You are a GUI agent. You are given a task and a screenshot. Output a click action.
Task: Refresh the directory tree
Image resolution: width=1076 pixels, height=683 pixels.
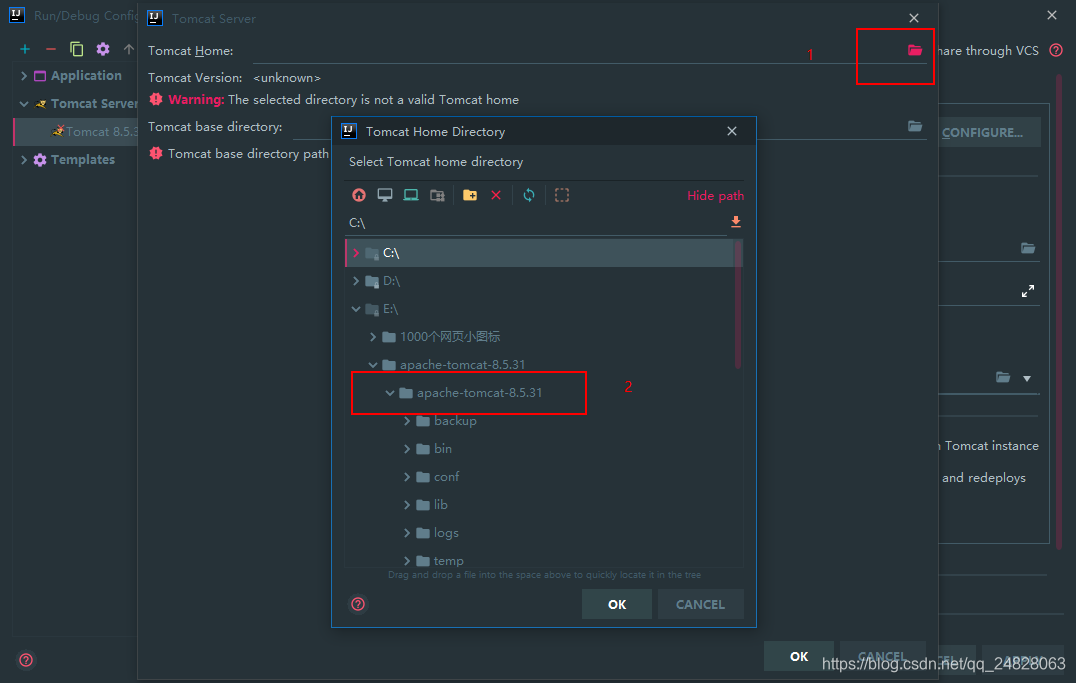pos(529,195)
